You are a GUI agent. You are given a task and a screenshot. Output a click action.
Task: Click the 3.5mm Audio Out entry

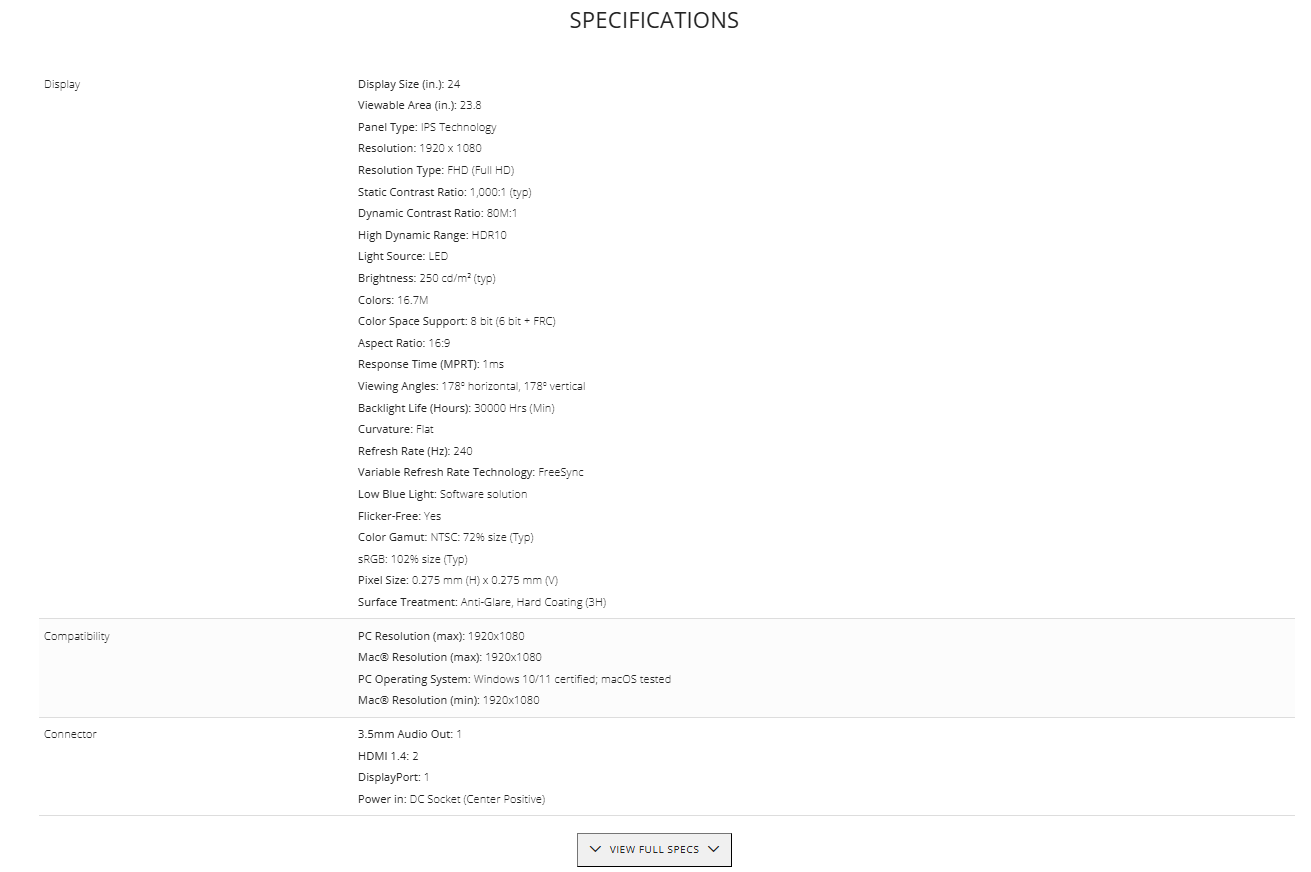click(410, 734)
